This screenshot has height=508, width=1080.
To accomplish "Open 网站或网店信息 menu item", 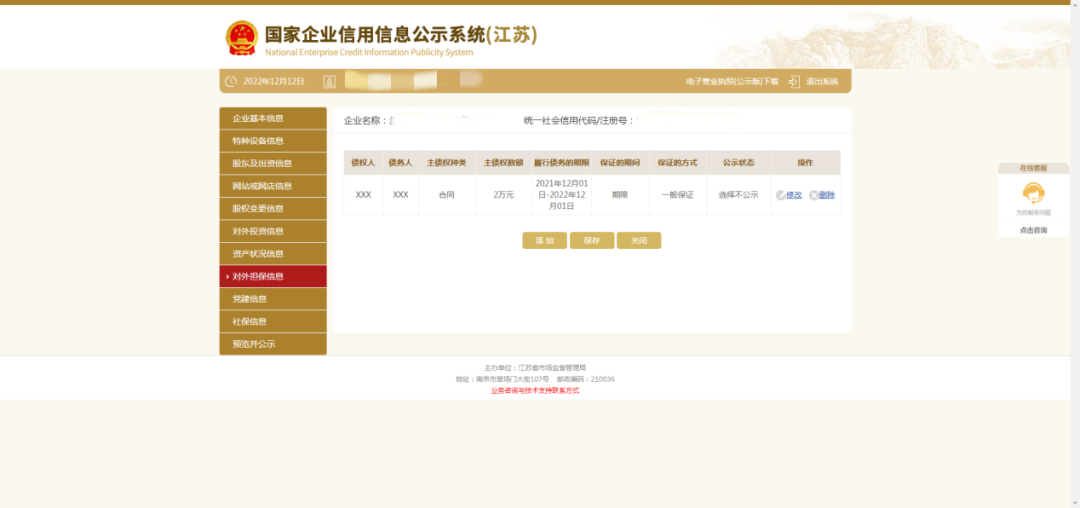I will (272, 186).
